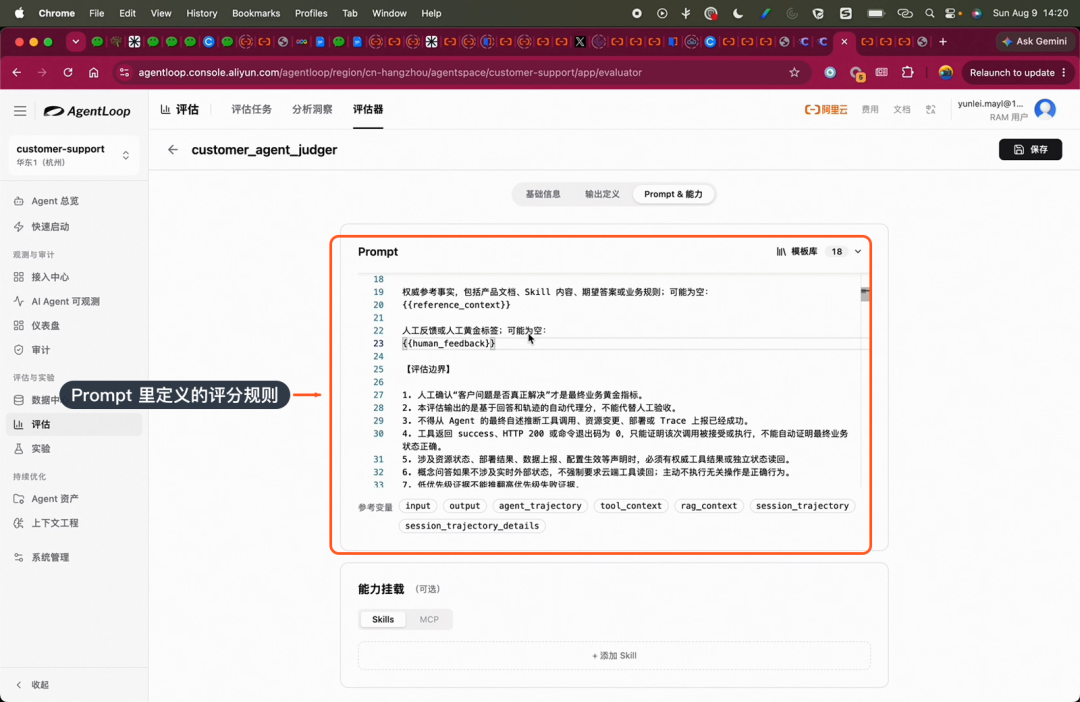Click the language switch icon
The height and width of the screenshot is (702, 1080).
[931, 110]
